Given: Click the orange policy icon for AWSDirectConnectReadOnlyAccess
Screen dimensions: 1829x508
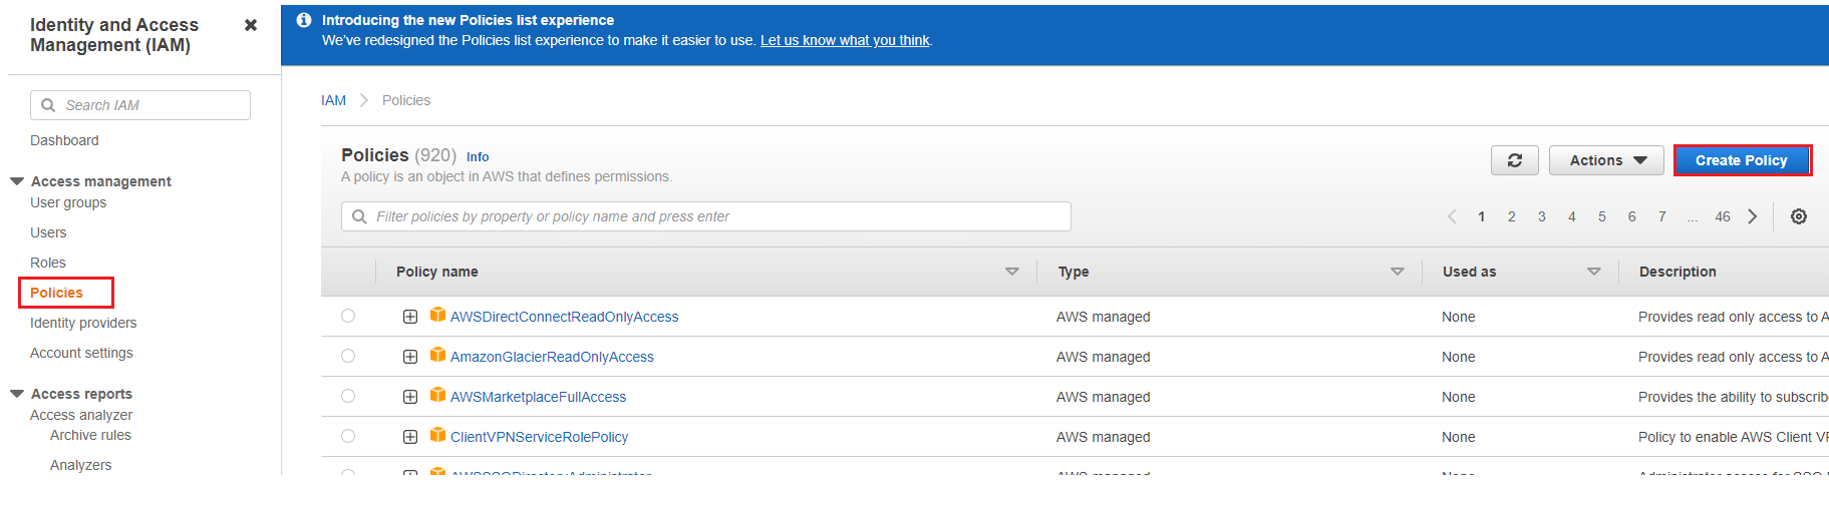Looking at the screenshot, I should [437, 315].
